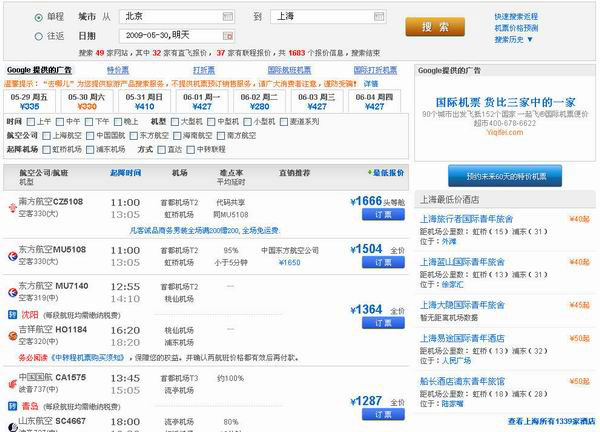600x432 pixels.
Task: Click date field showing 2009-05-30
Action: (x=177, y=36)
